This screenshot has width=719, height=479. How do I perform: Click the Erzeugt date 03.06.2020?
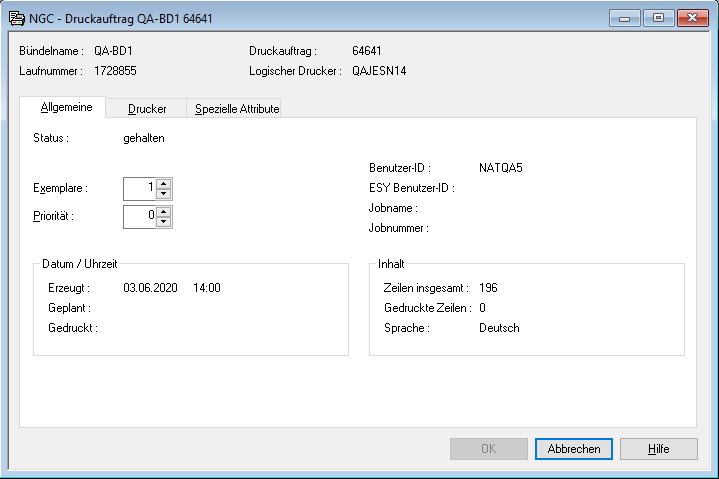pos(150,288)
